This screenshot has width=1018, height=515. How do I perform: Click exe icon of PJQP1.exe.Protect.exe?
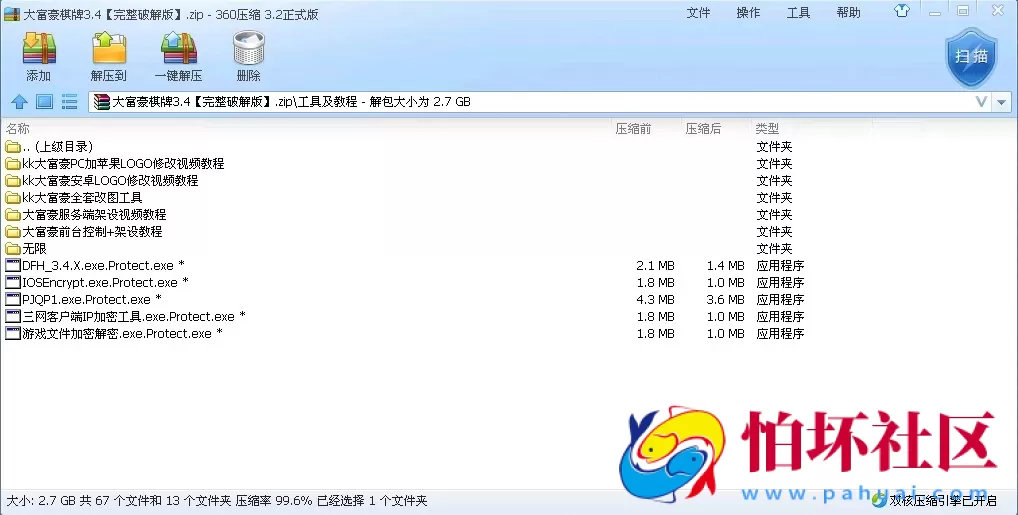(x=12, y=299)
